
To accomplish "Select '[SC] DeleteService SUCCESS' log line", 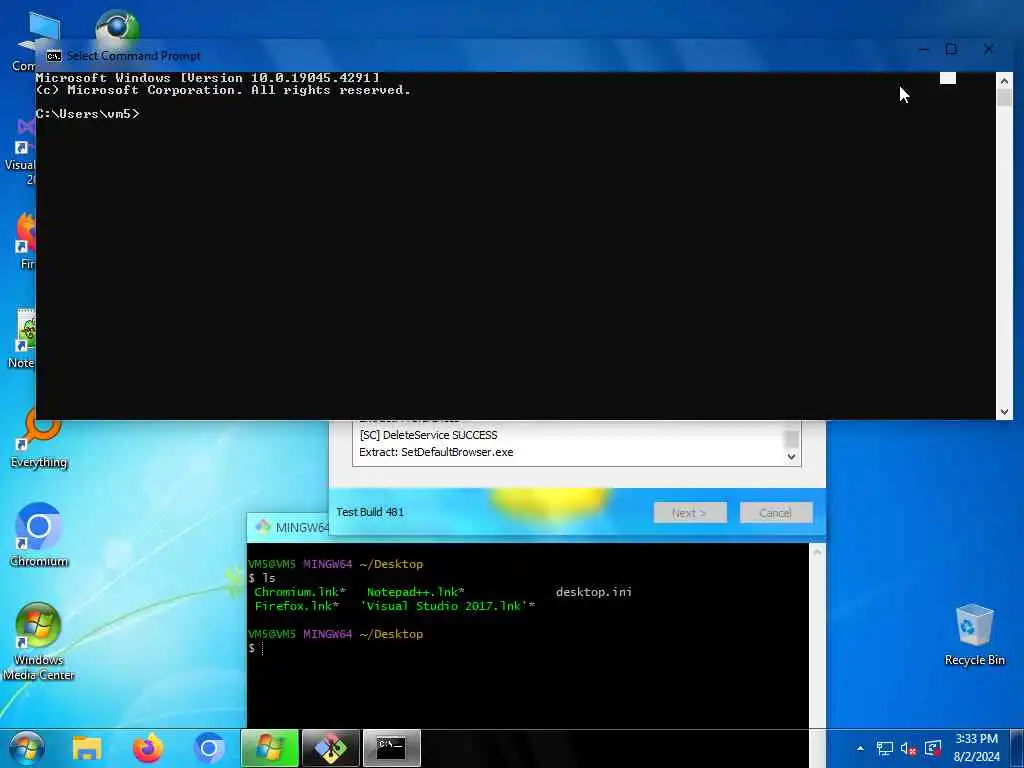I will click(x=428, y=435).
